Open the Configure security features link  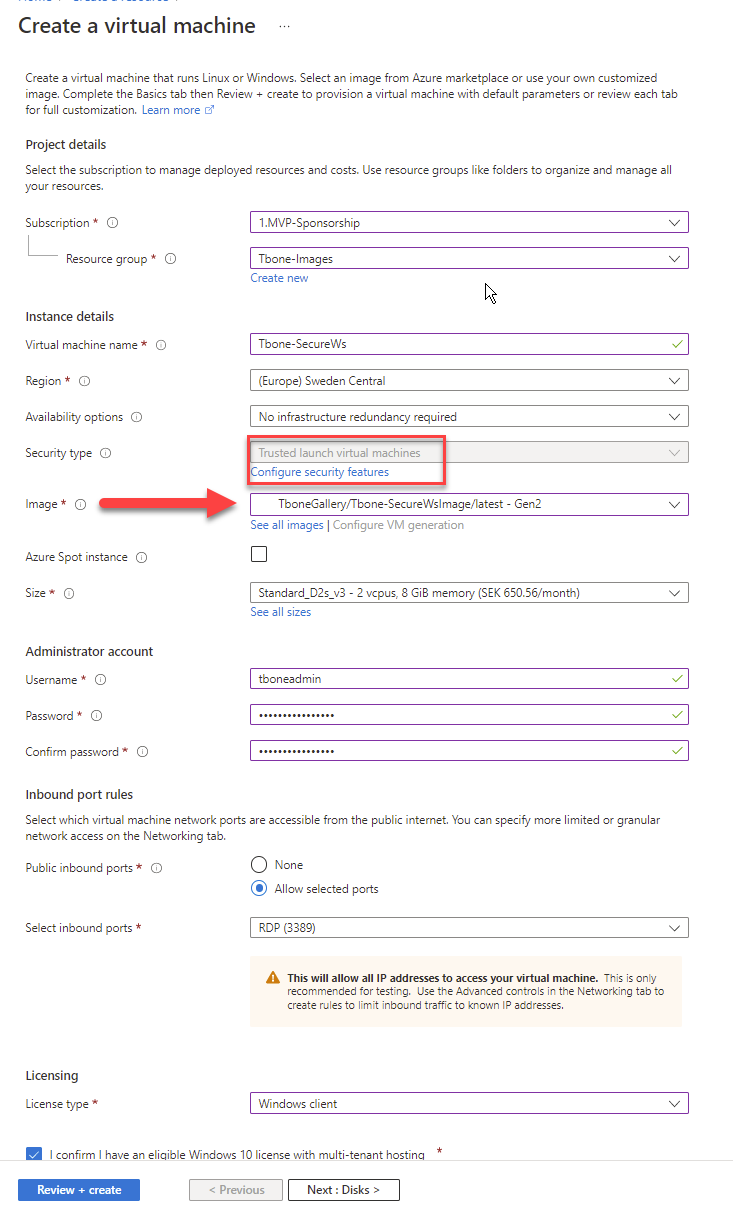tap(320, 472)
